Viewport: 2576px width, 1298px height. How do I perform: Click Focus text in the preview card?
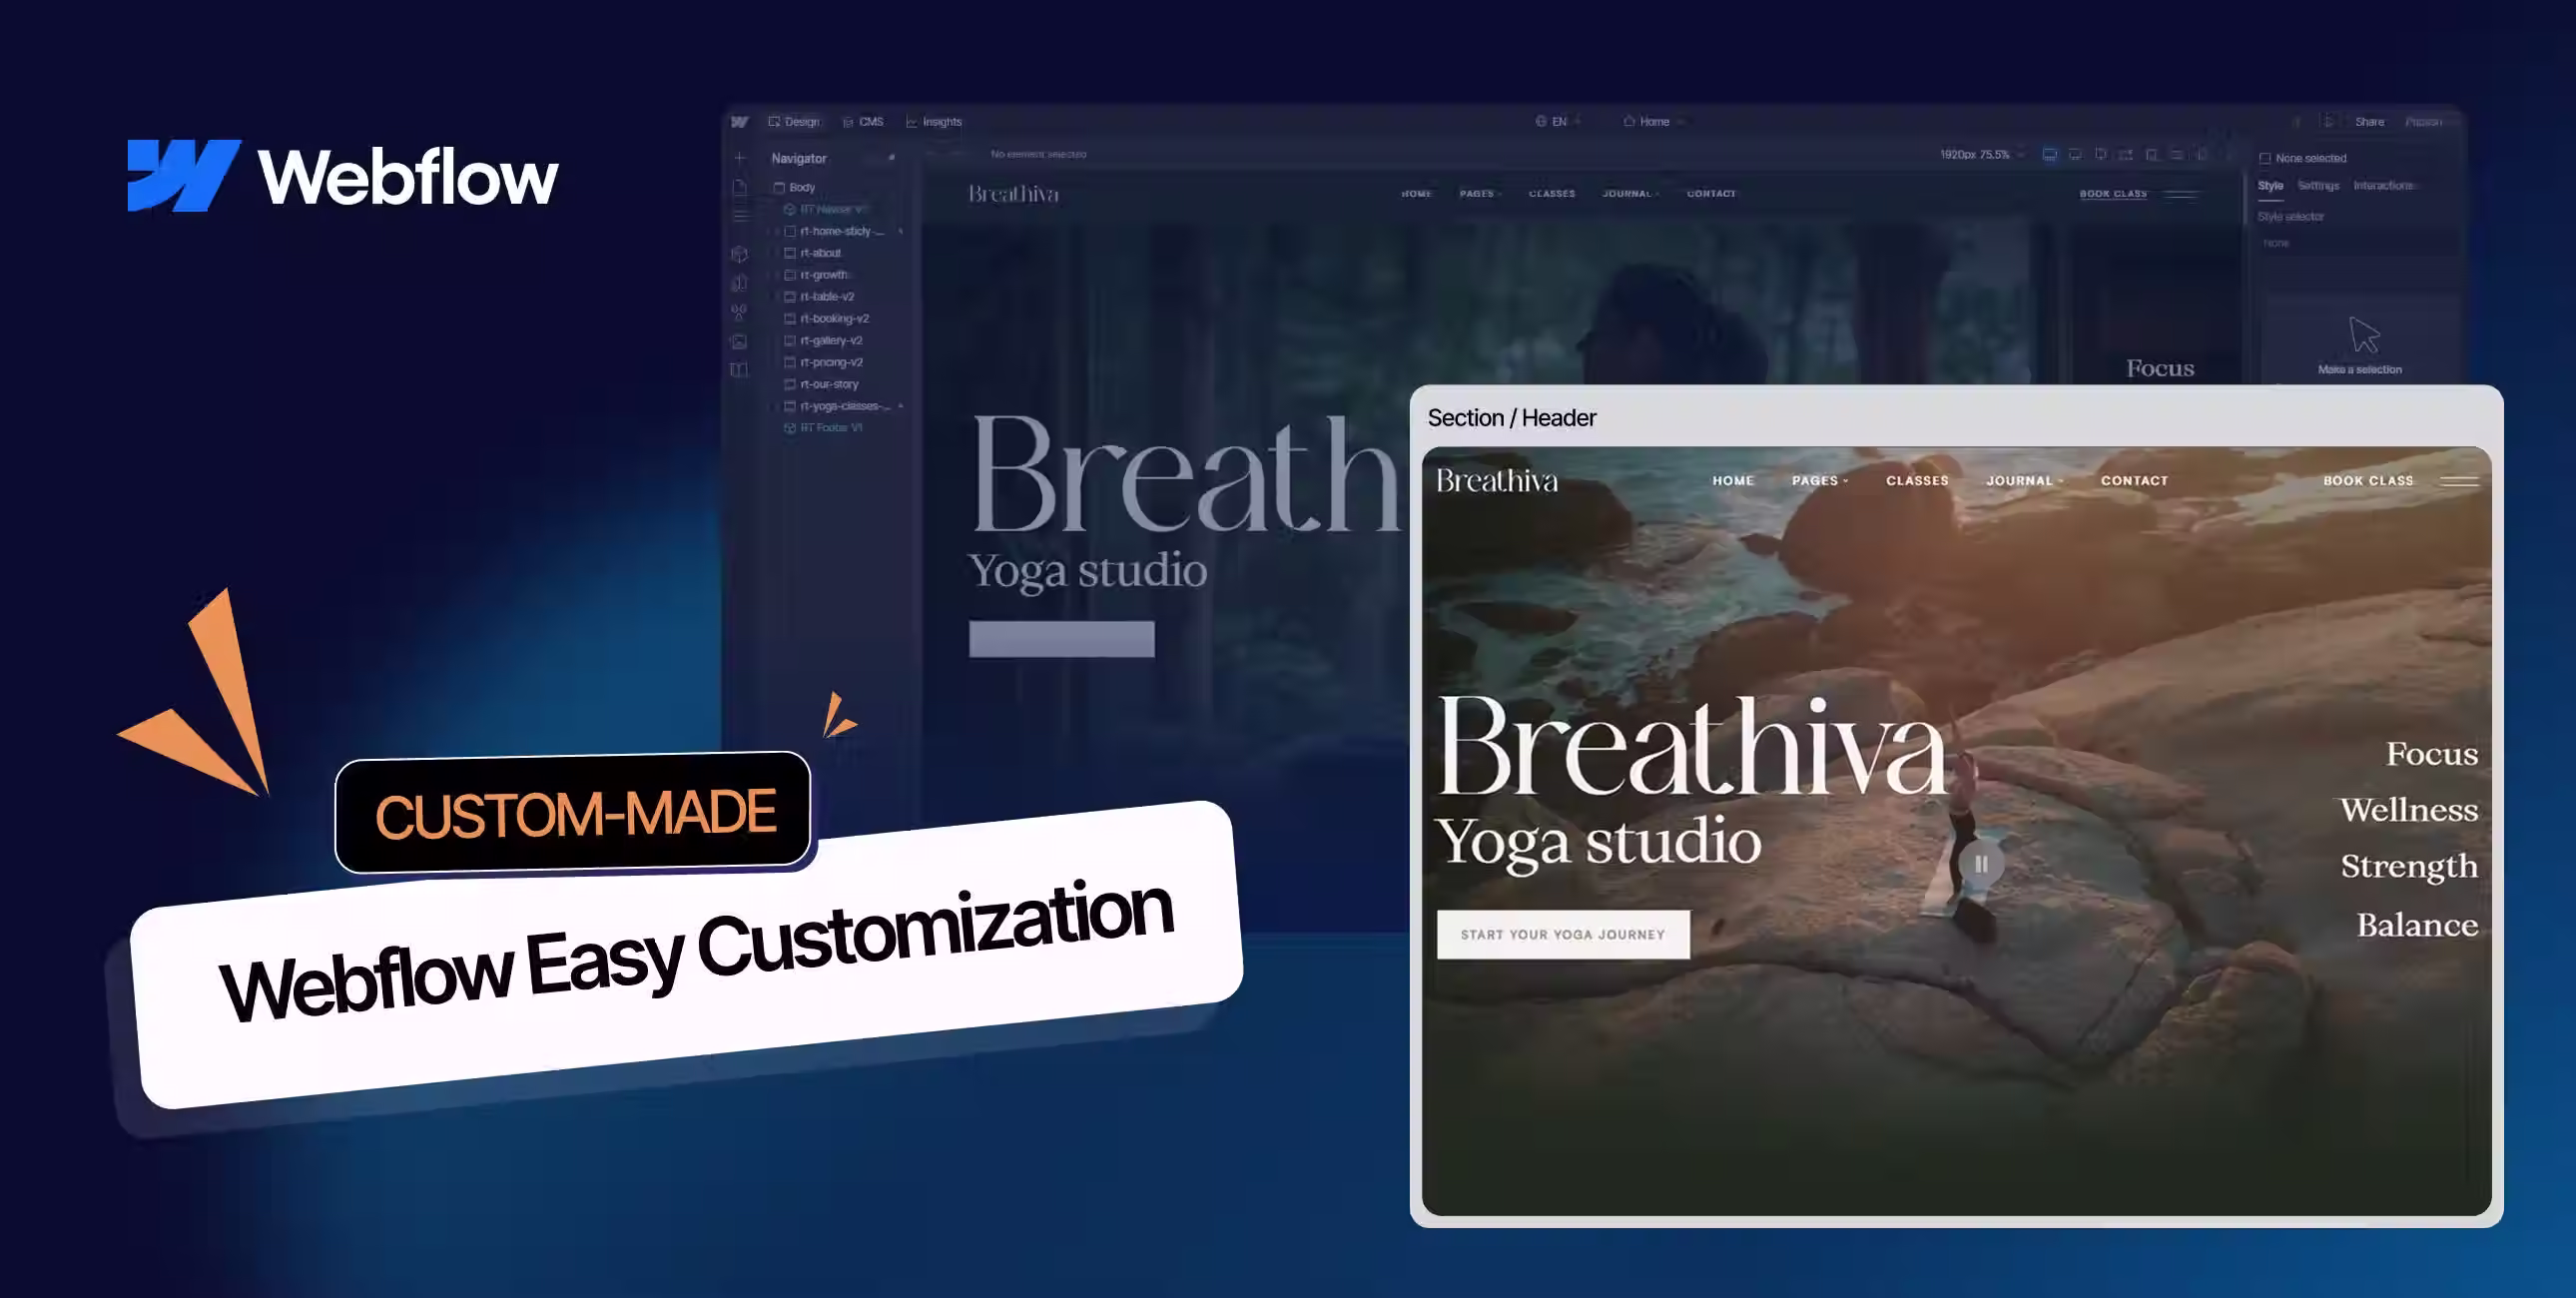click(2432, 754)
